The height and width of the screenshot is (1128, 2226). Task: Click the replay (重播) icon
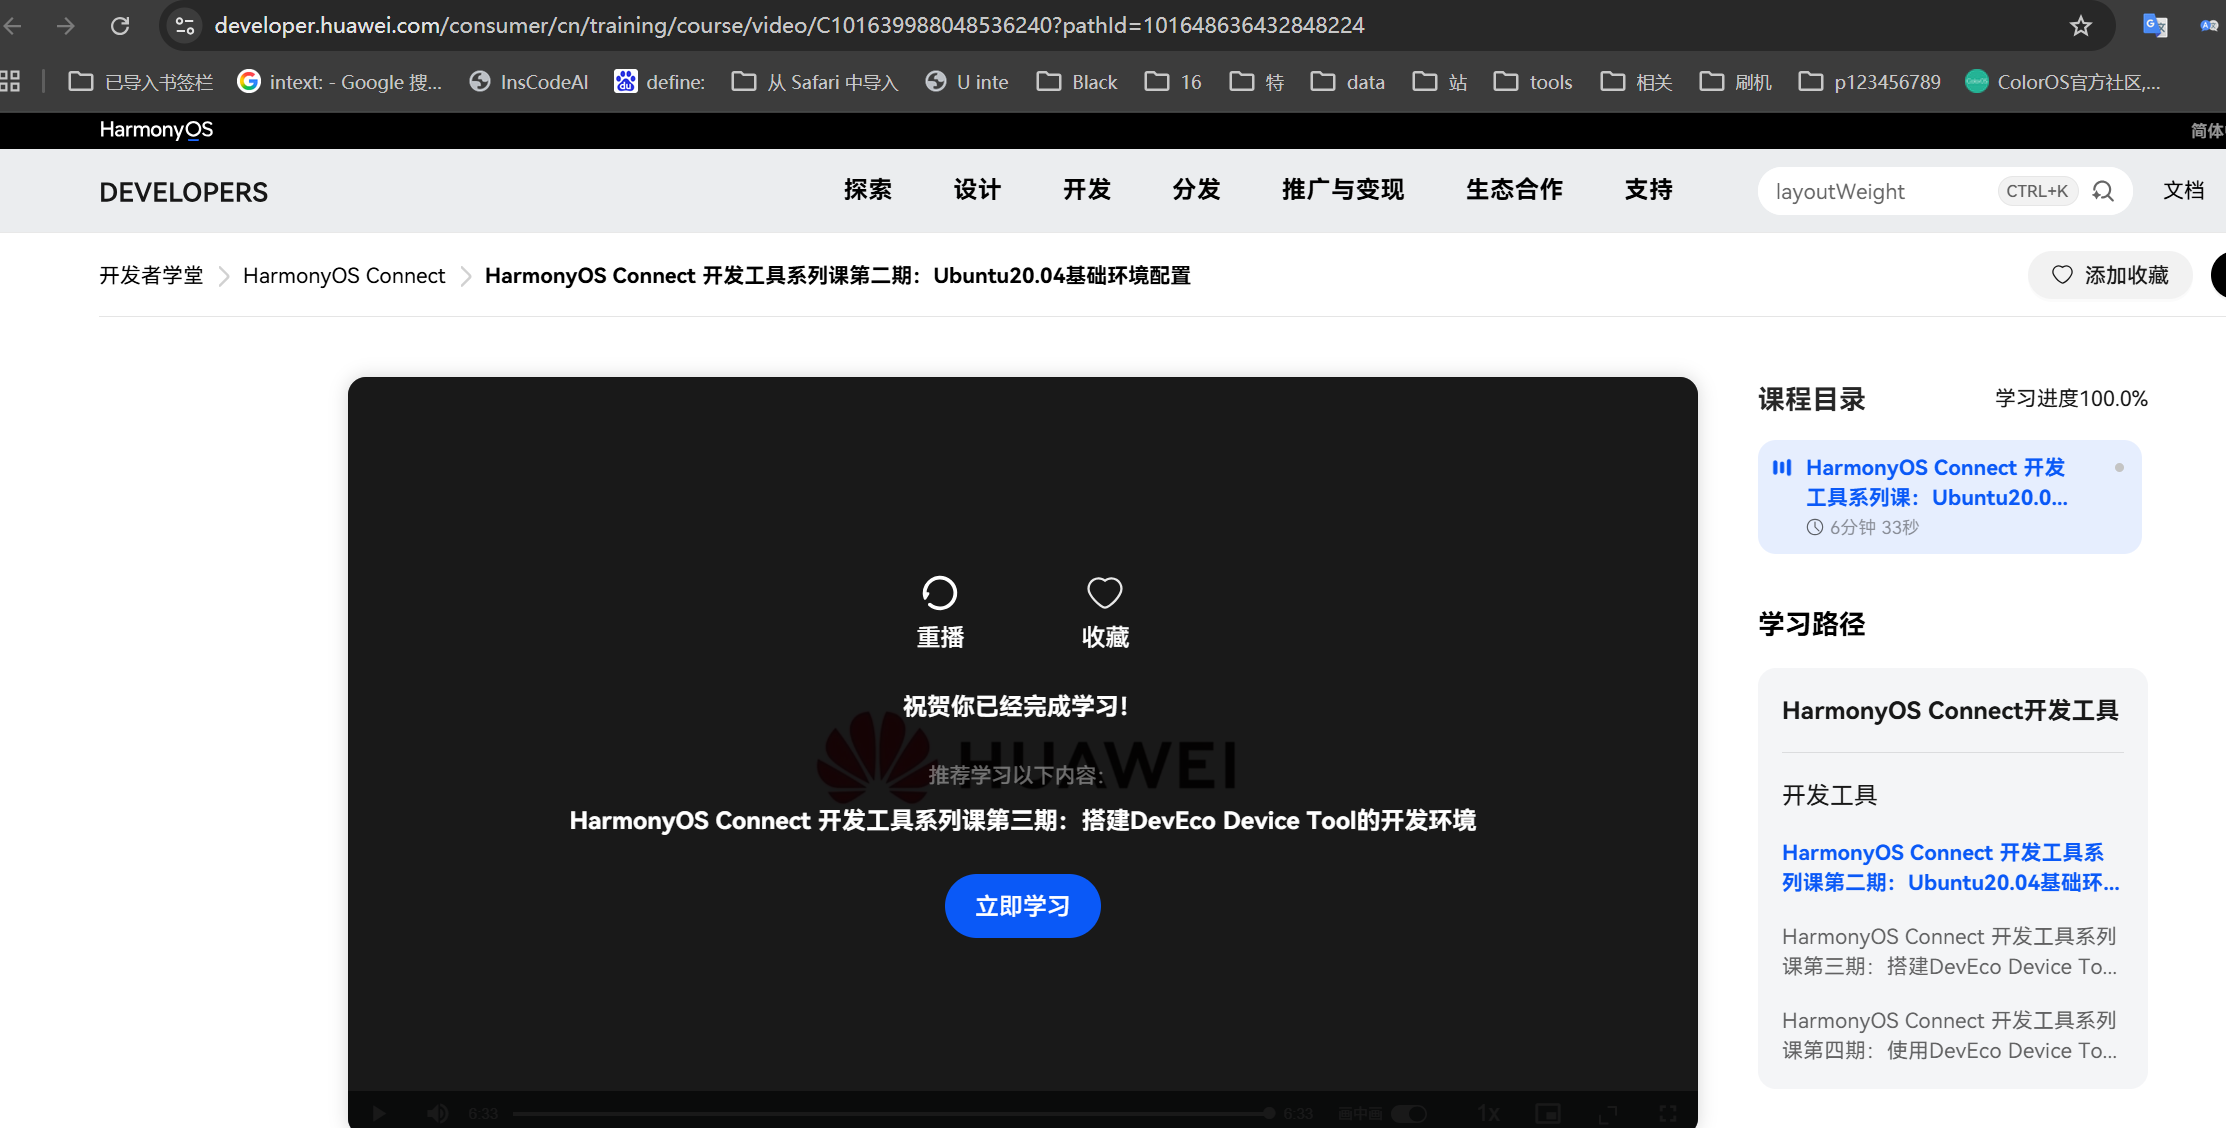pyautogui.click(x=939, y=594)
